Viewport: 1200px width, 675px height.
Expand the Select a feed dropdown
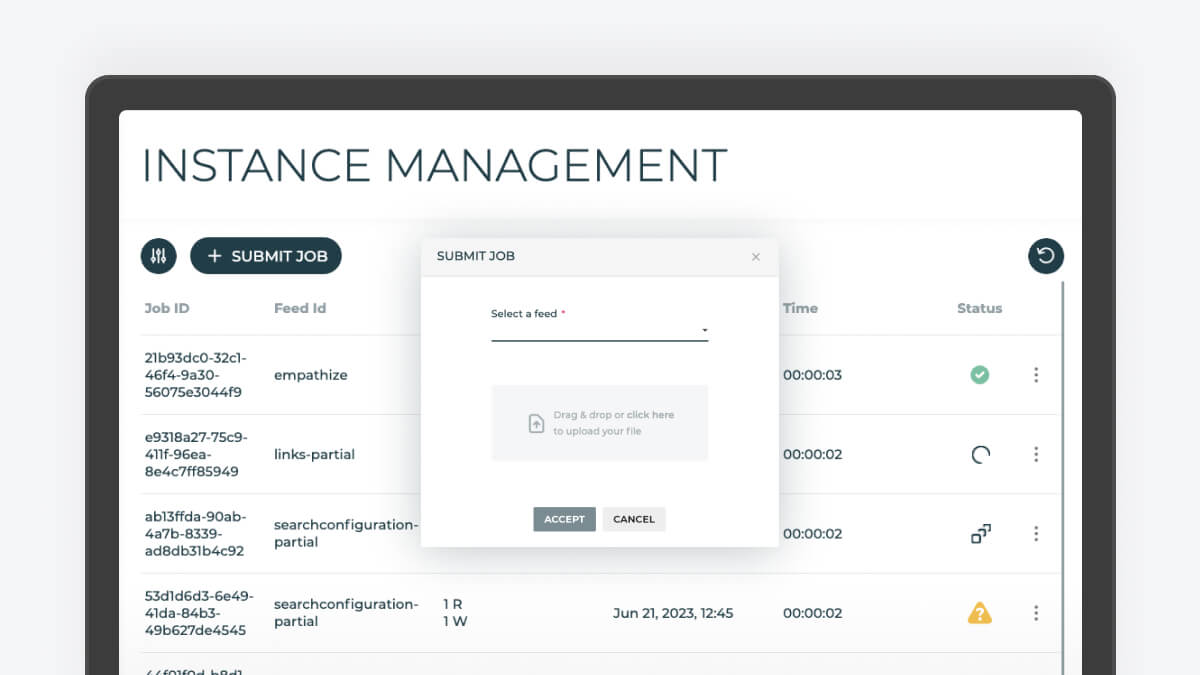click(599, 330)
